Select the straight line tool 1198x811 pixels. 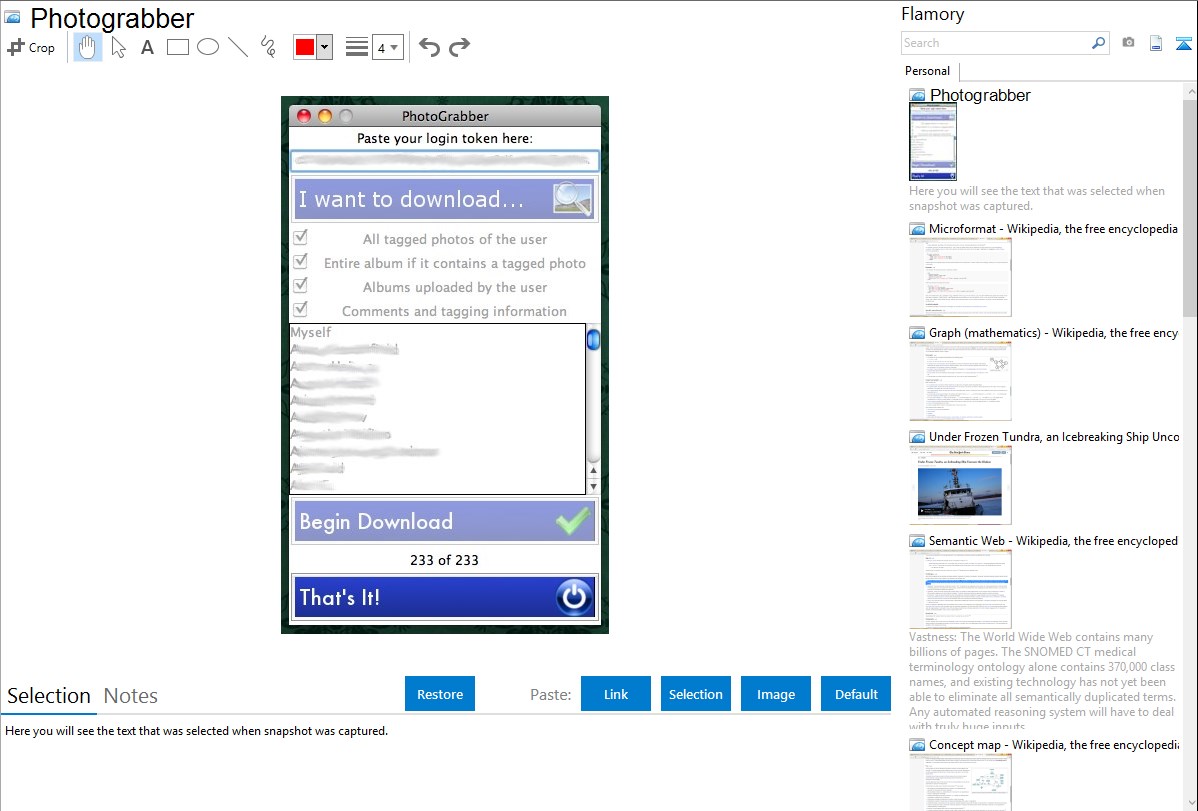[238, 47]
